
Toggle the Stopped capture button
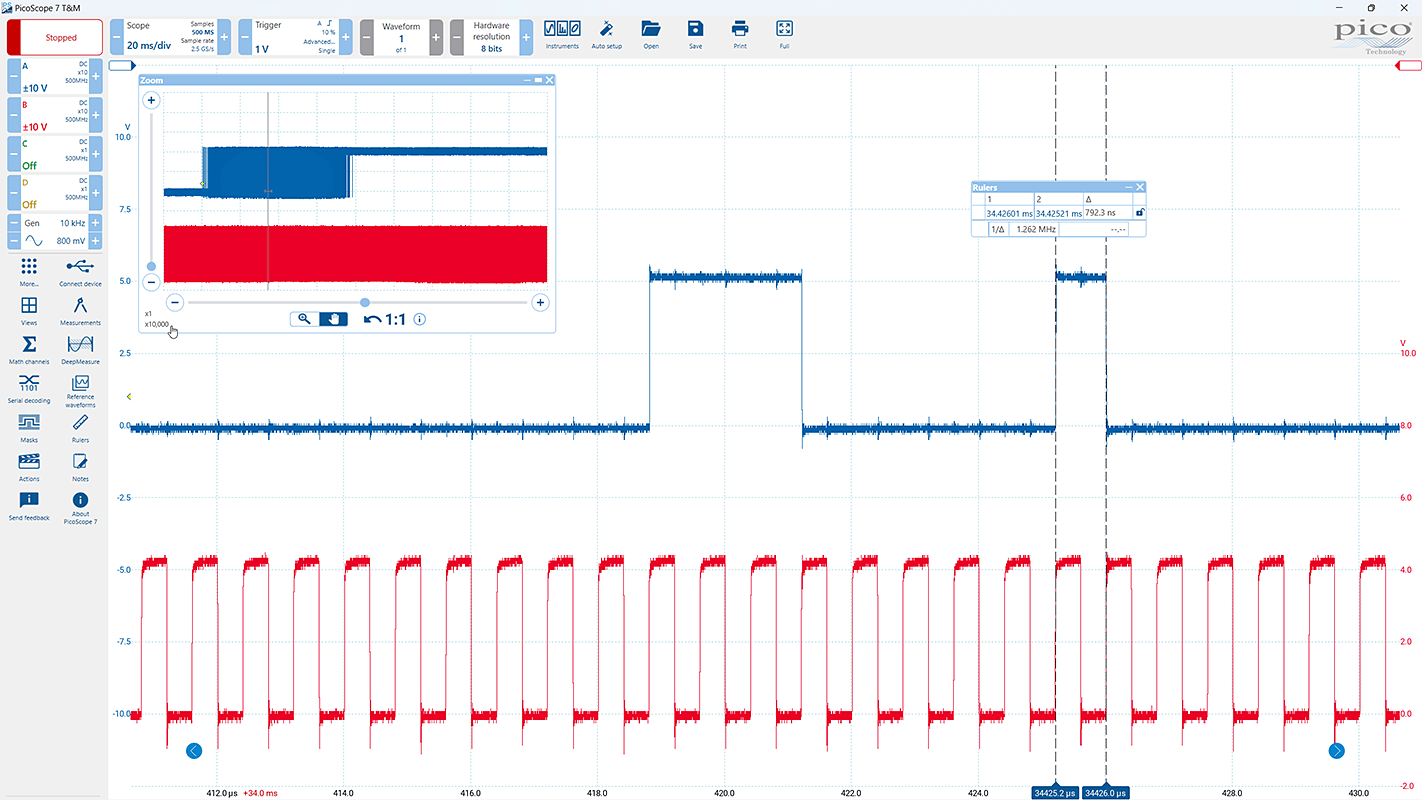55,38
